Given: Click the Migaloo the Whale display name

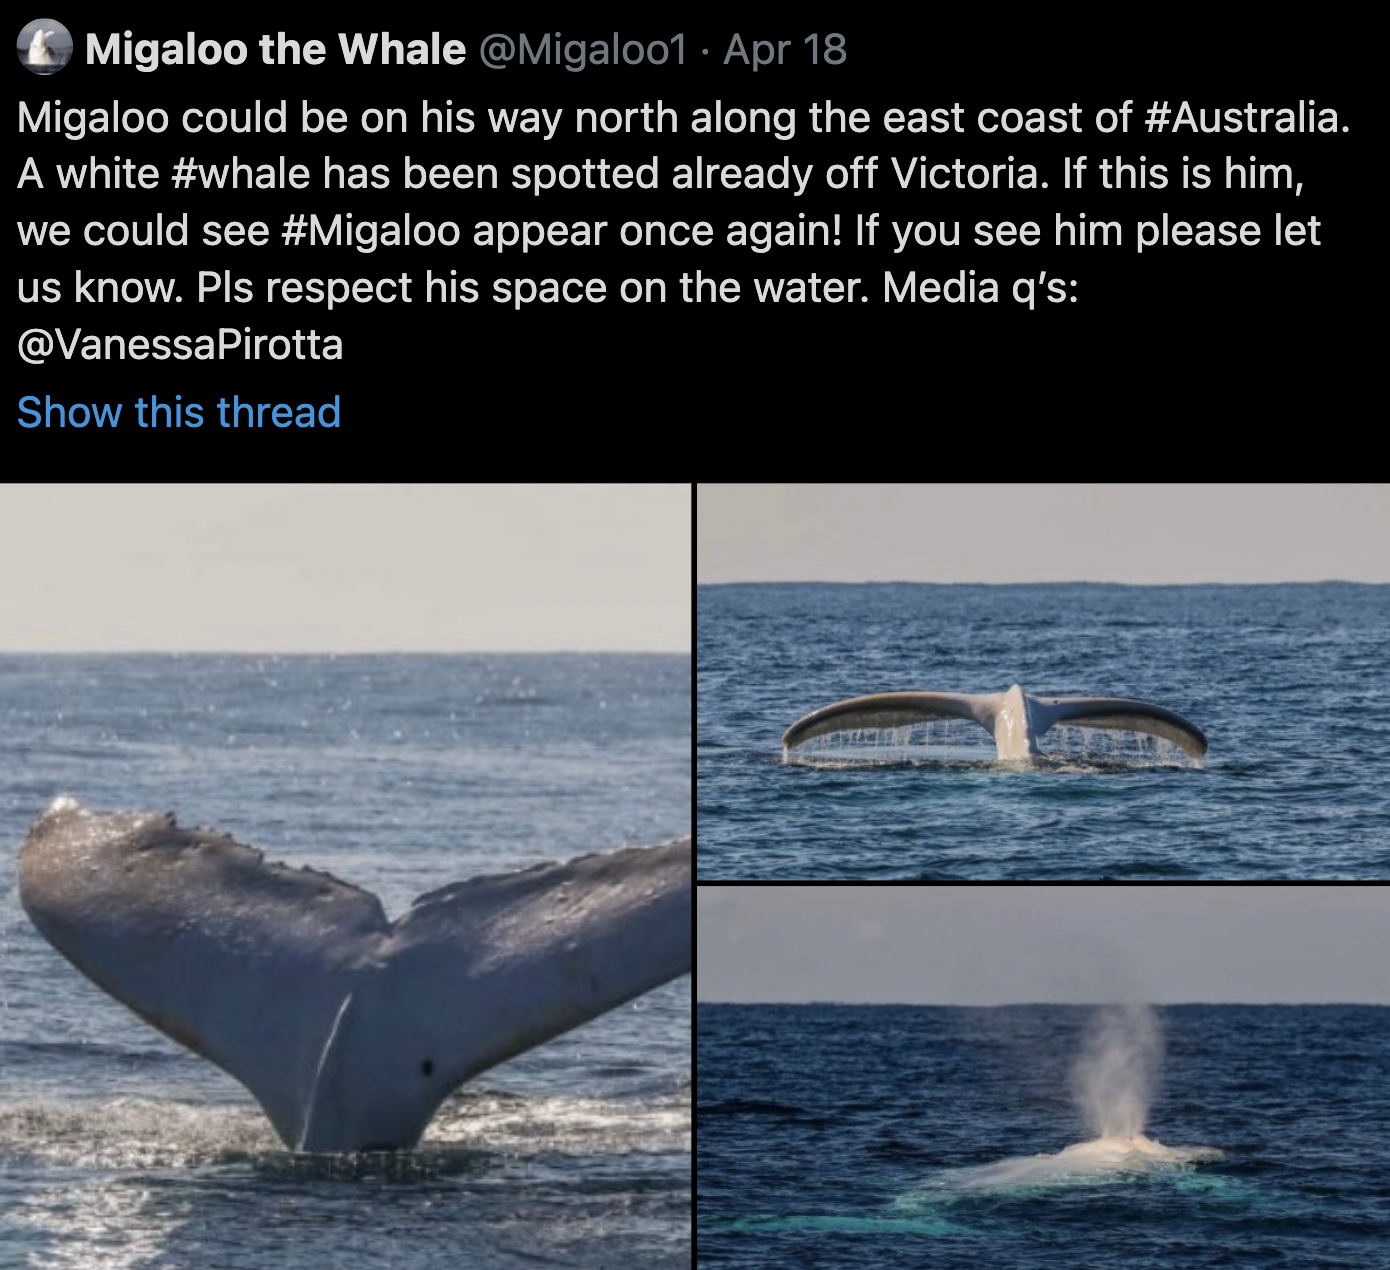Looking at the screenshot, I should 275,49.
